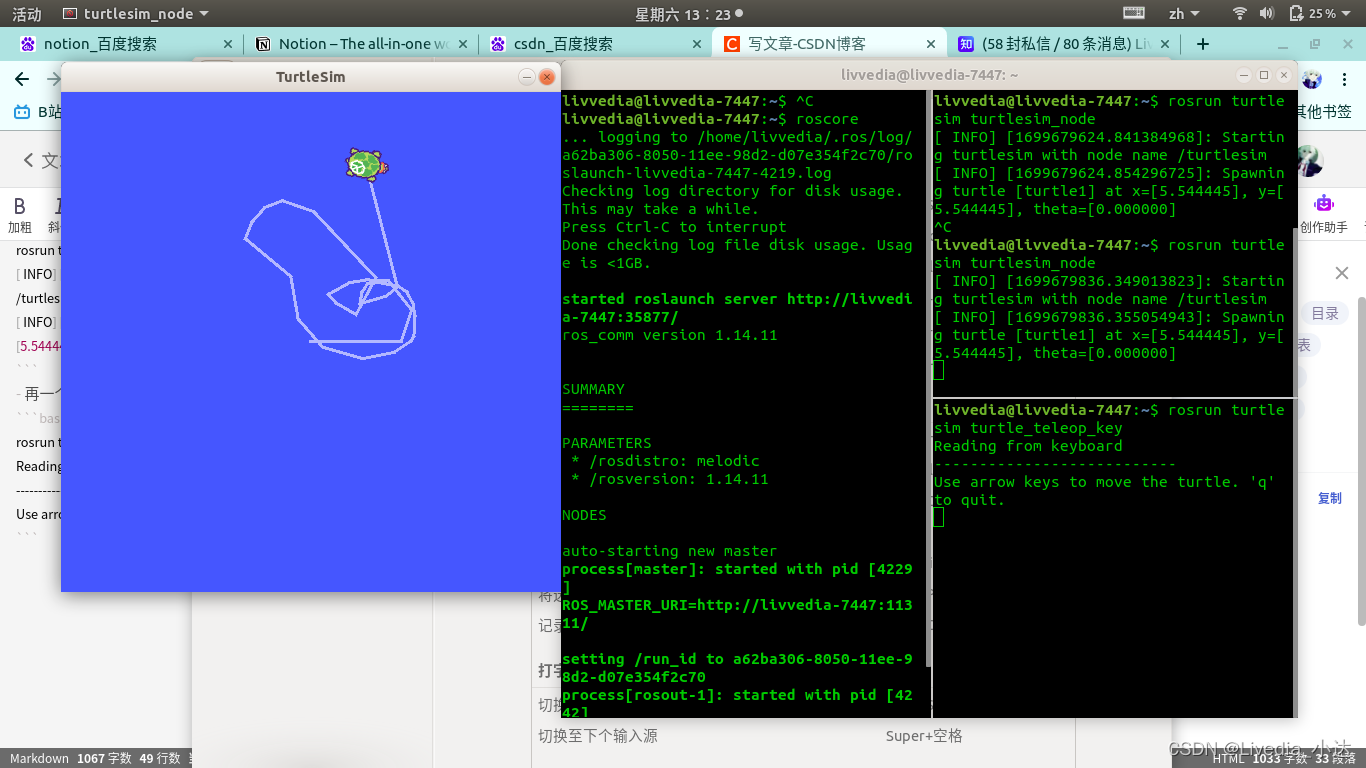The height and width of the screenshot is (768, 1366).
Task: Click the TurtleSim window title bar
Action: pos(310,77)
